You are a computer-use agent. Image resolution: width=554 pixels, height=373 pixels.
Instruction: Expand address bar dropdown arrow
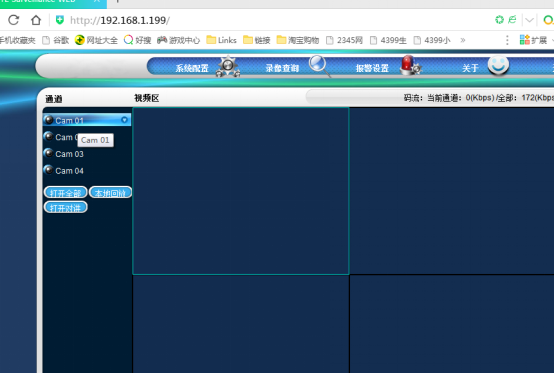[x=529, y=20]
